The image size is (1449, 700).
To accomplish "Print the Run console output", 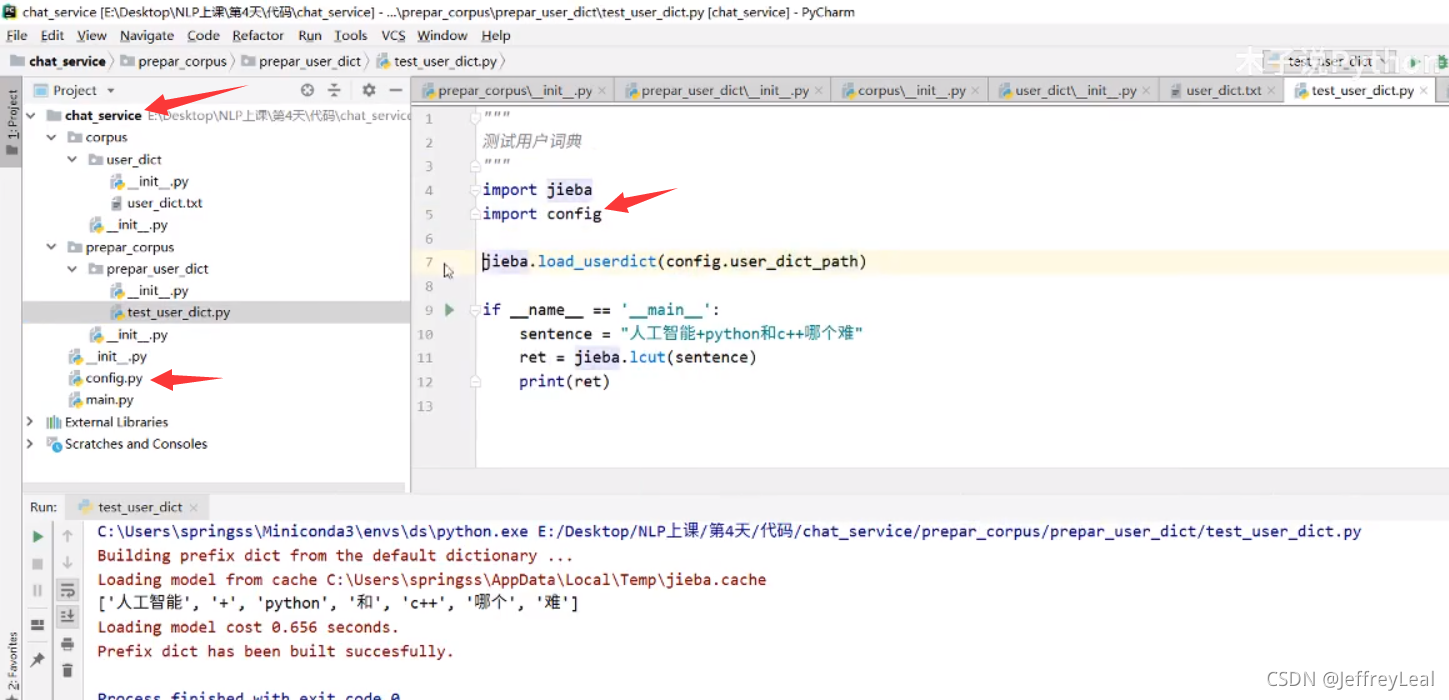I will 67,643.
